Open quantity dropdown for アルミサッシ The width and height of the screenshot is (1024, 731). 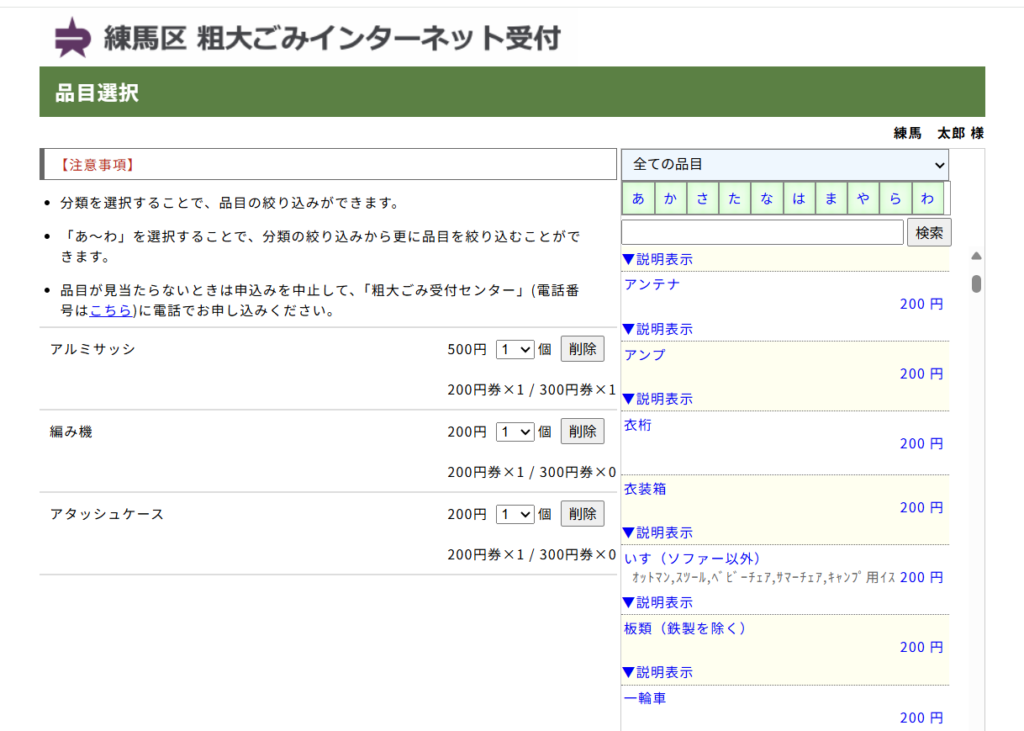516,349
